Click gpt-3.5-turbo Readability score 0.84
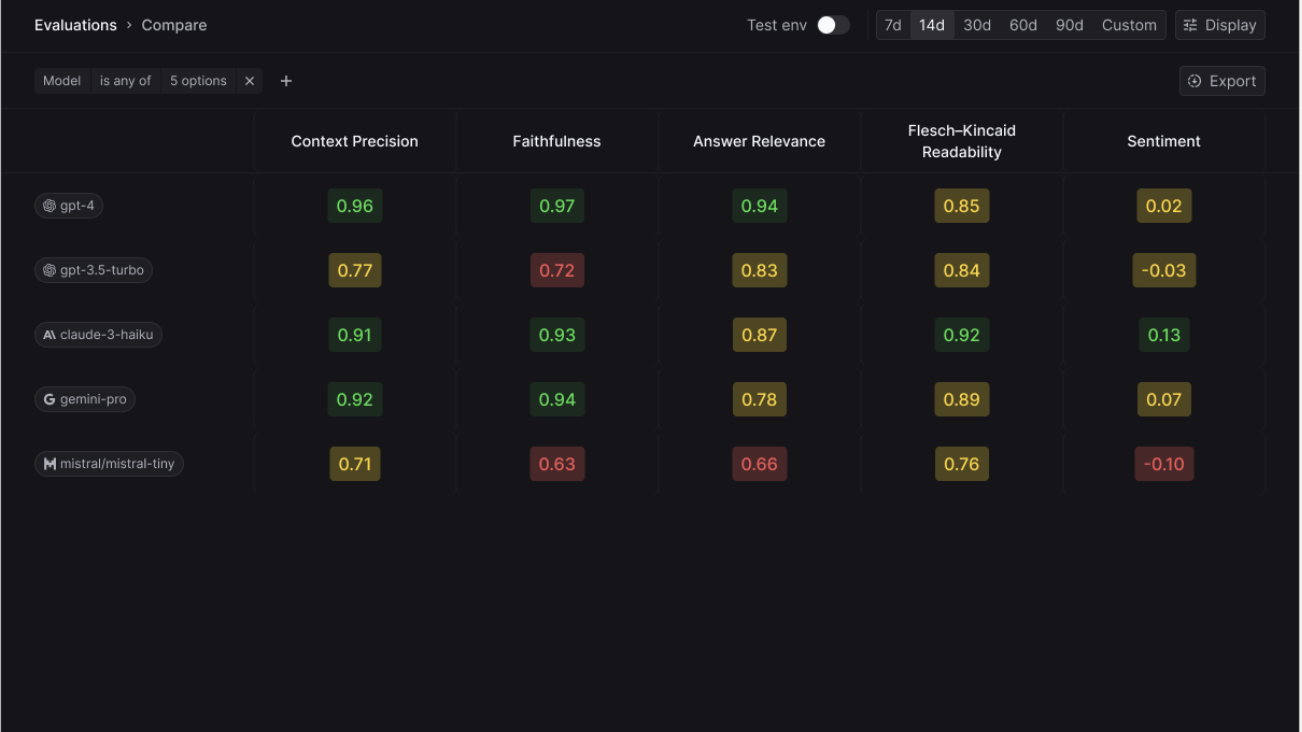 (x=962, y=270)
